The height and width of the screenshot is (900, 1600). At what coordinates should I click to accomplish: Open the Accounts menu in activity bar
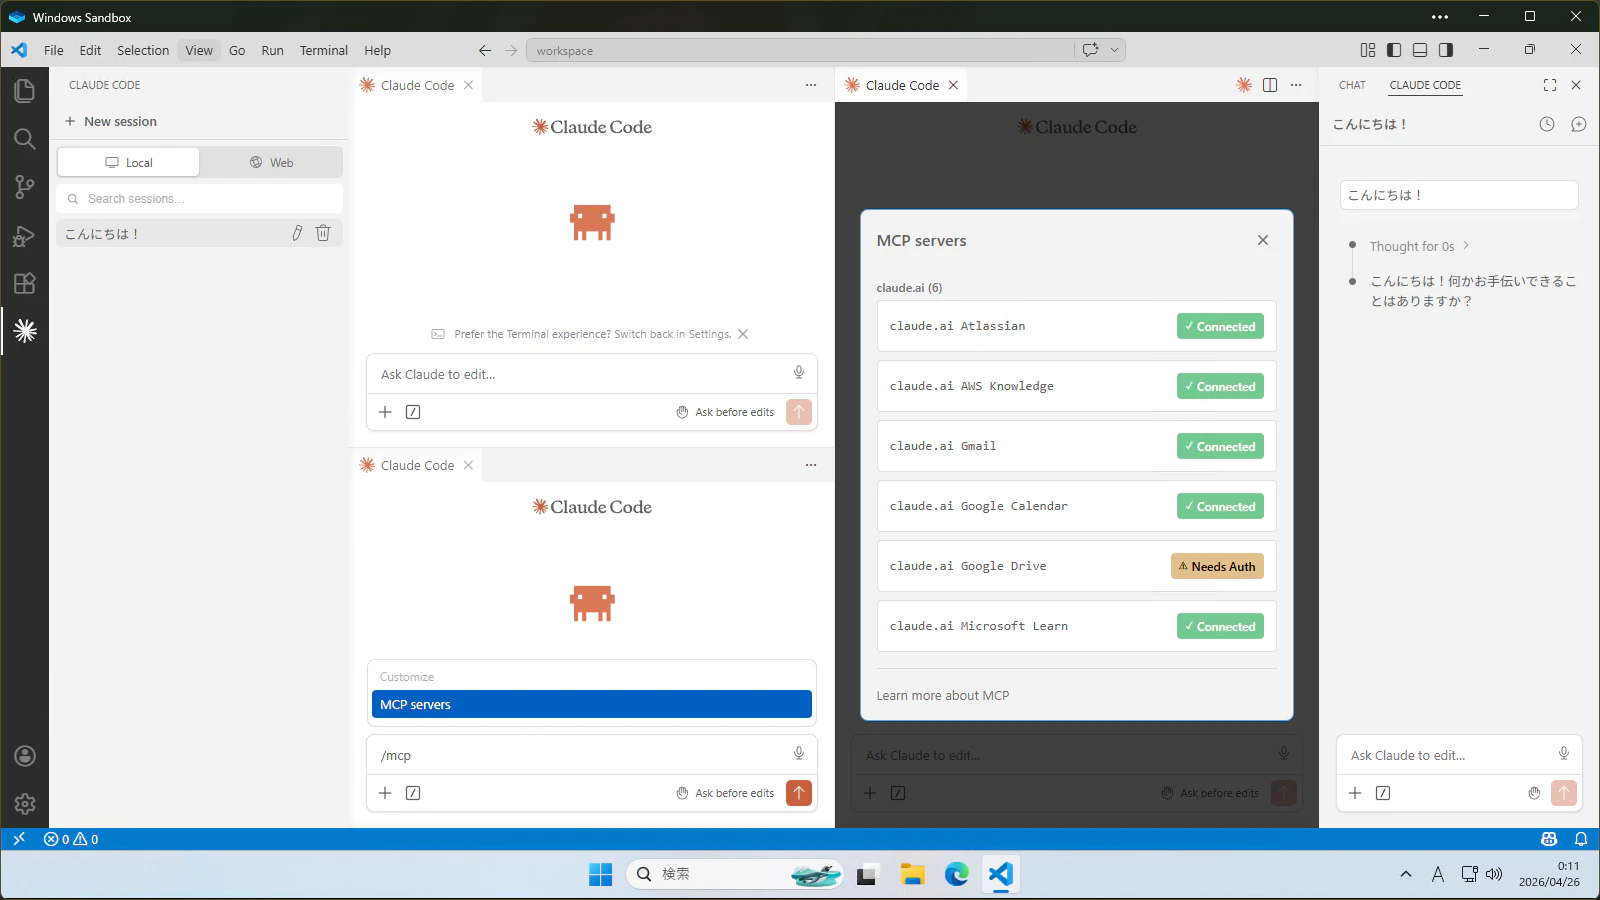coord(24,756)
